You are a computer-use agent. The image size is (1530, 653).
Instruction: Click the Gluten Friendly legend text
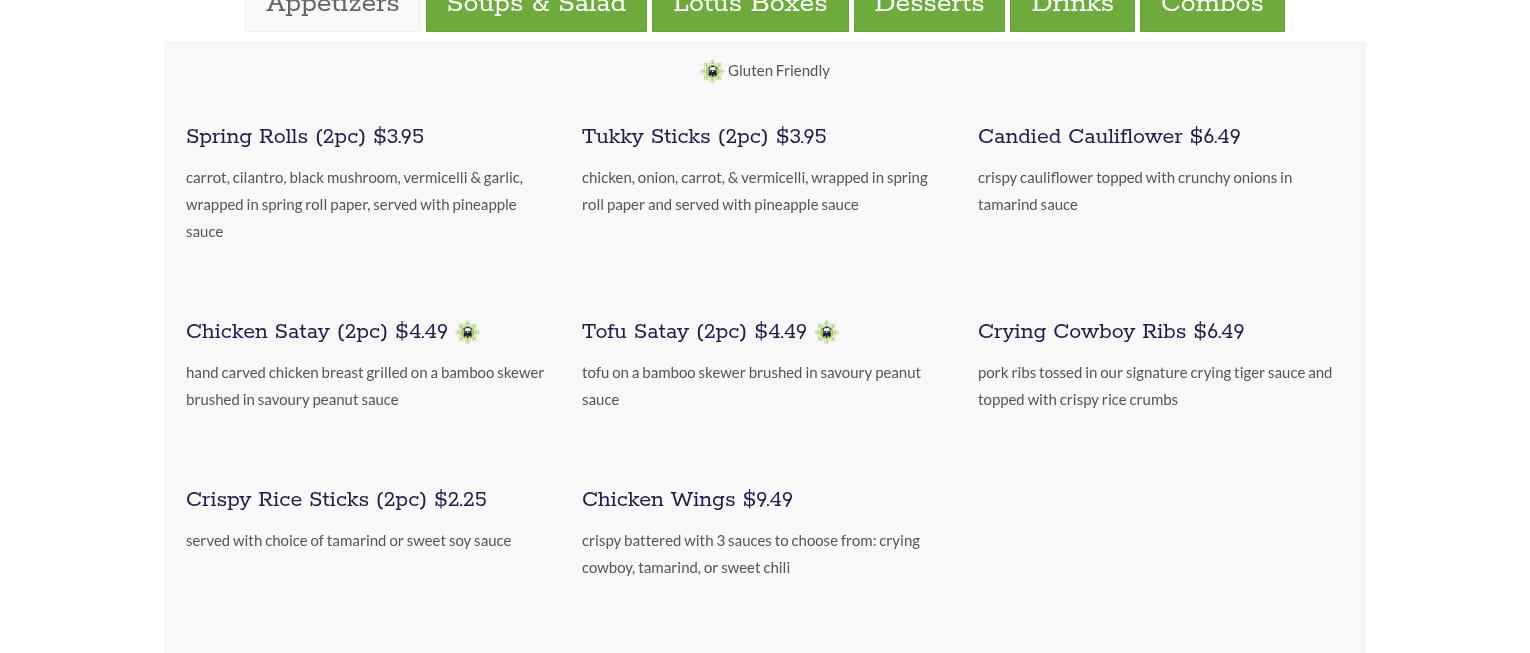click(x=779, y=71)
